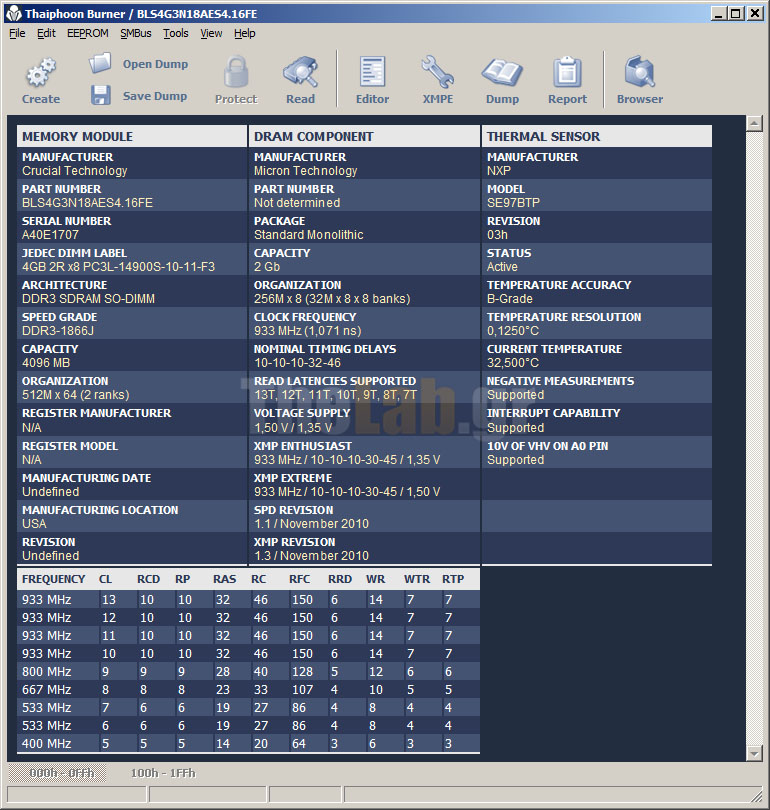
Task: Click the thermal sensor status Active value
Action: (502, 267)
